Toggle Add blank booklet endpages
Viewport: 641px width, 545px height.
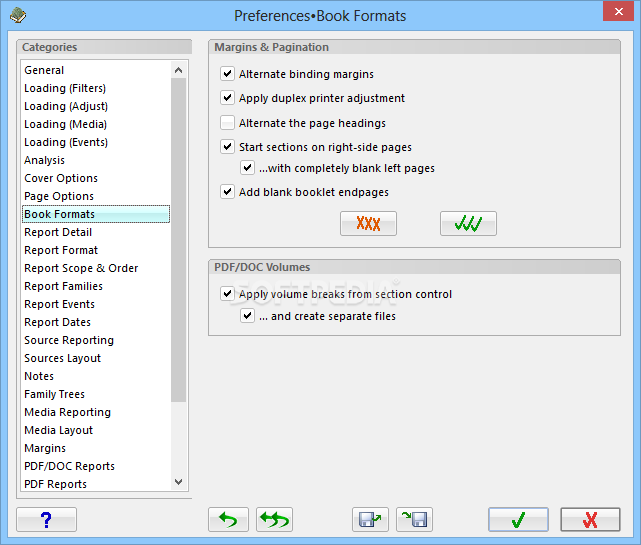click(x=227, y=191)
